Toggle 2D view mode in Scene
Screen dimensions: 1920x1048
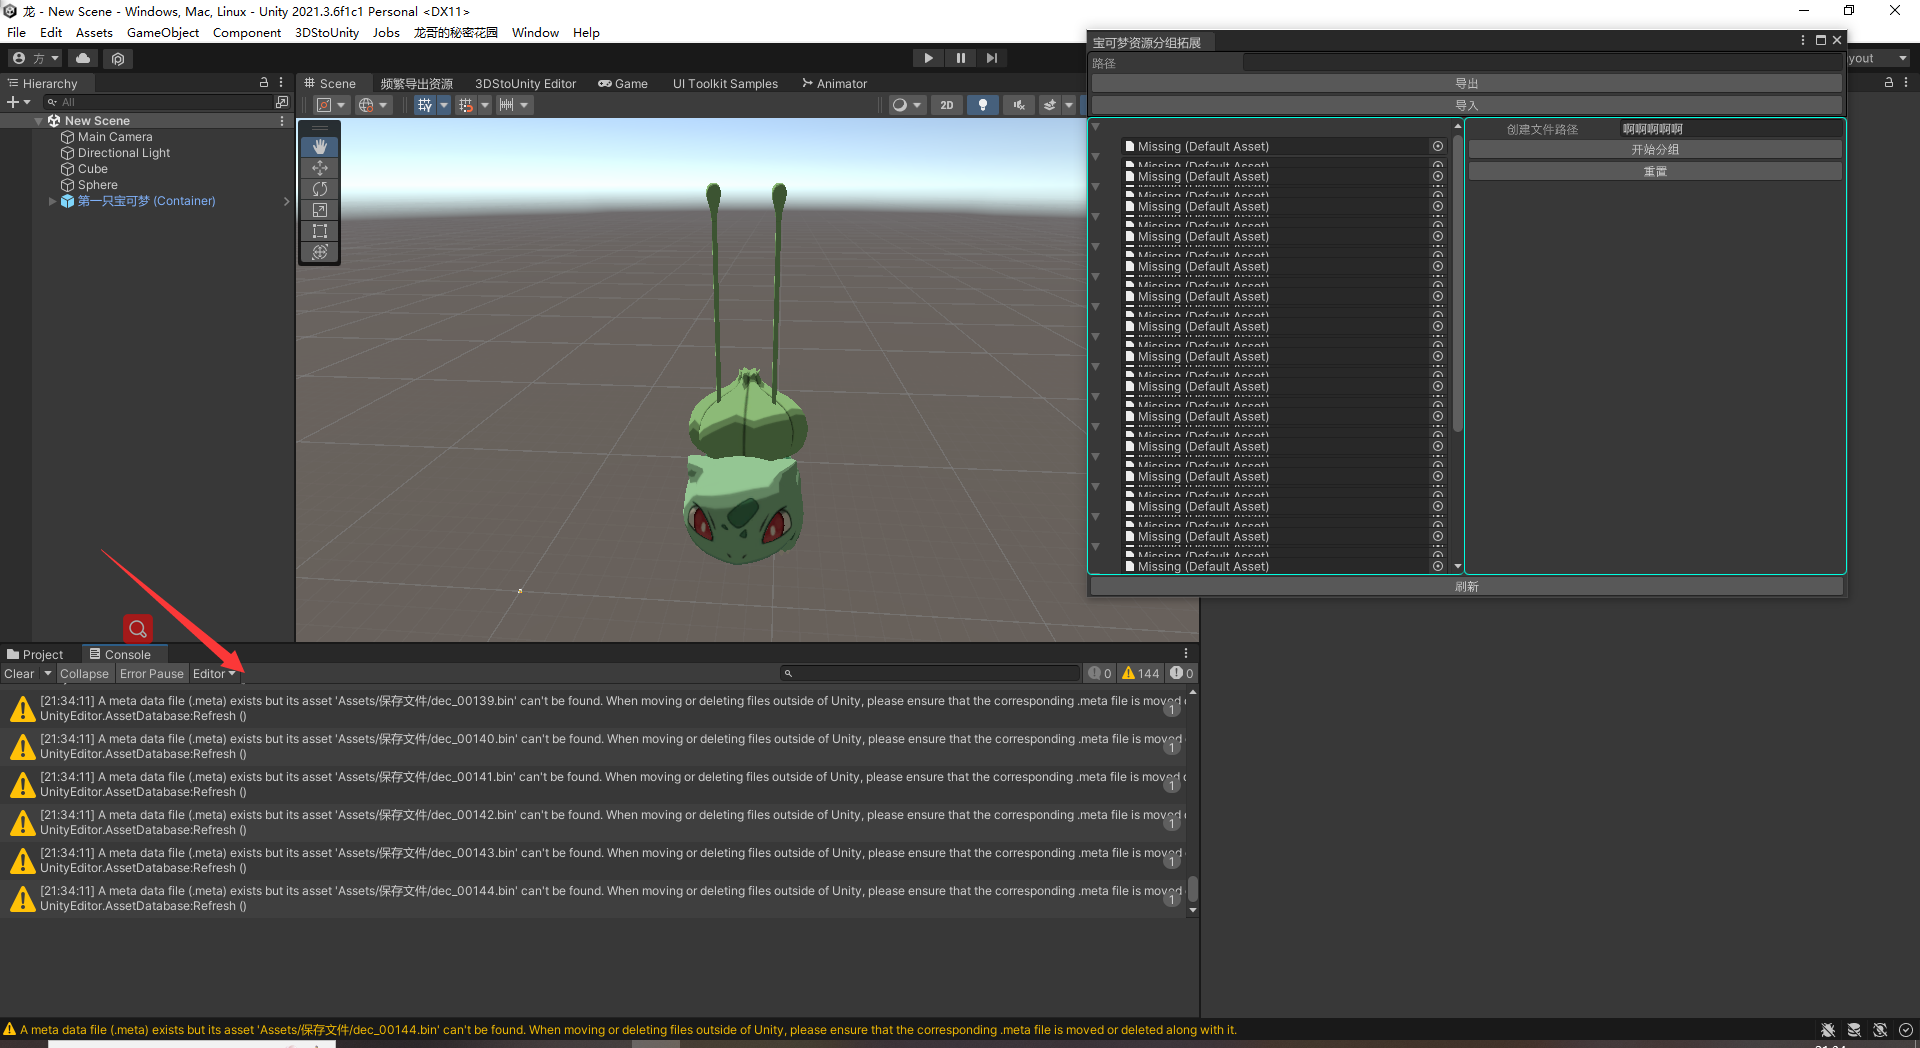[947, 105]
